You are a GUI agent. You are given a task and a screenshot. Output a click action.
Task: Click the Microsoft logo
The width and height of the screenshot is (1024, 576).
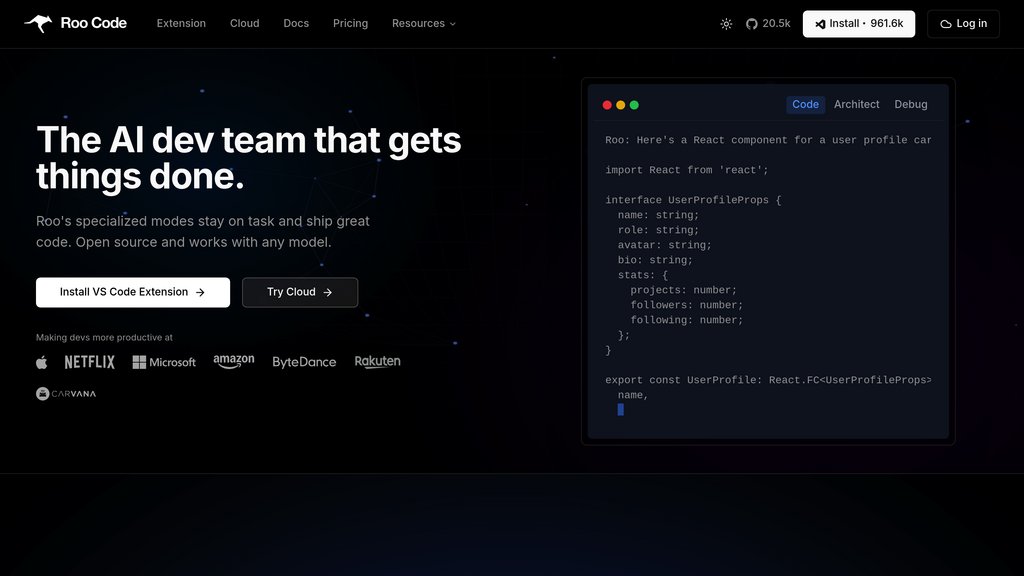[164, 362]
